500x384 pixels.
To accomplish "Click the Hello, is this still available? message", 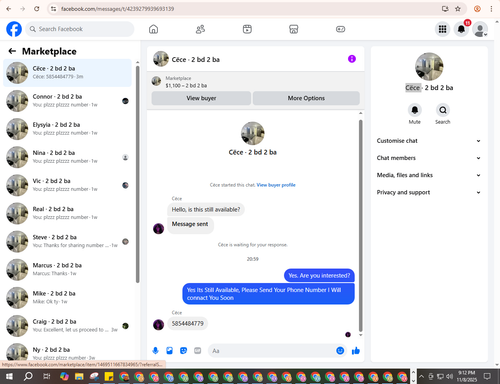I will tap(206, 210).
